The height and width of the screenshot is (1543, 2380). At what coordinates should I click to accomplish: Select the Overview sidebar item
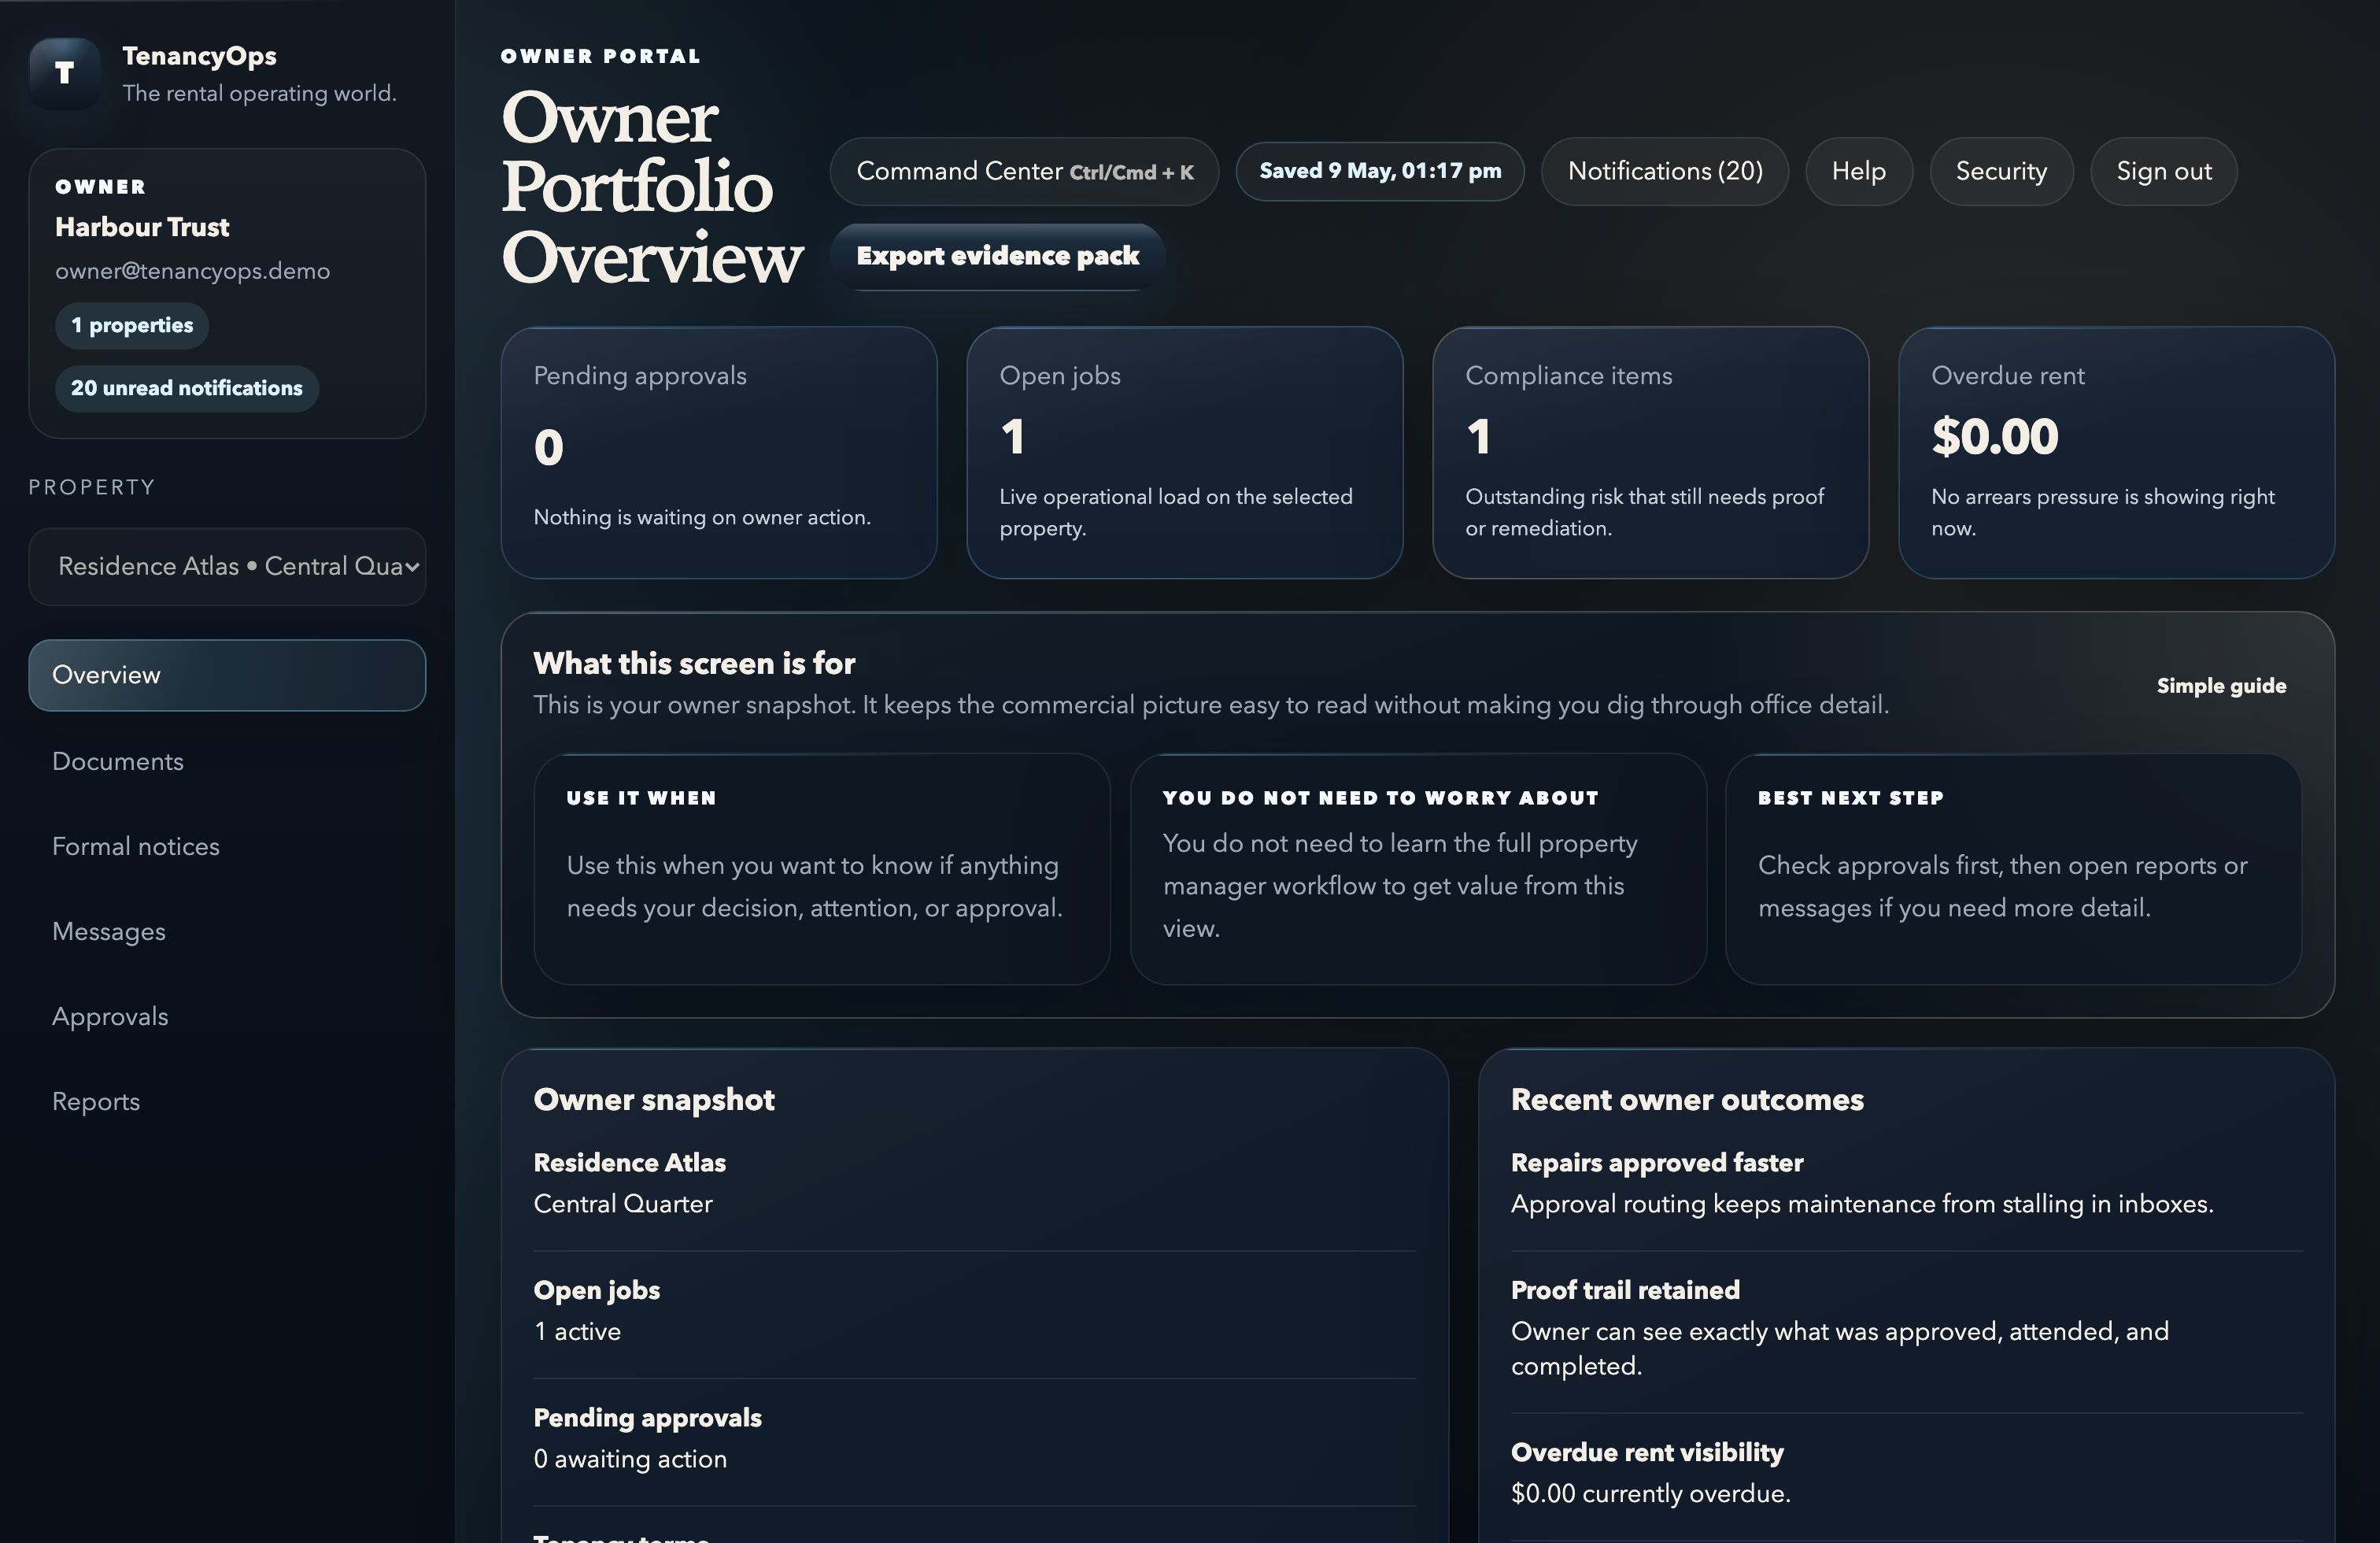(x=227, y=675)
